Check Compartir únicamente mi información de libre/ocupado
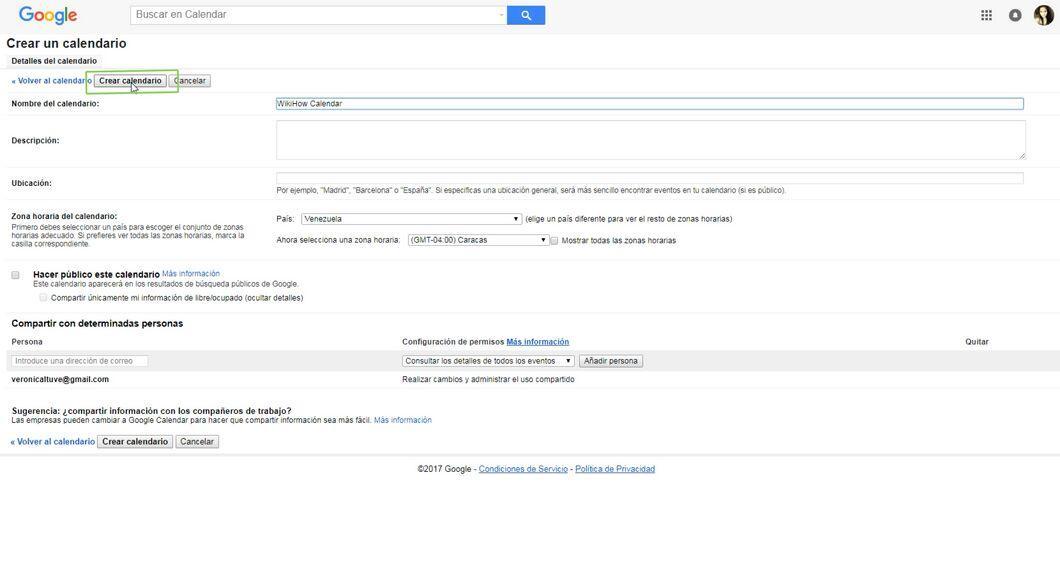Viewport: 1060px width, 571px height. (43, 297)
